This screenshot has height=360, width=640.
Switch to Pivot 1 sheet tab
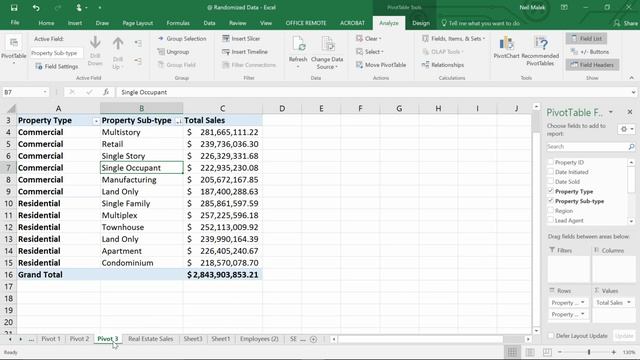51,339
